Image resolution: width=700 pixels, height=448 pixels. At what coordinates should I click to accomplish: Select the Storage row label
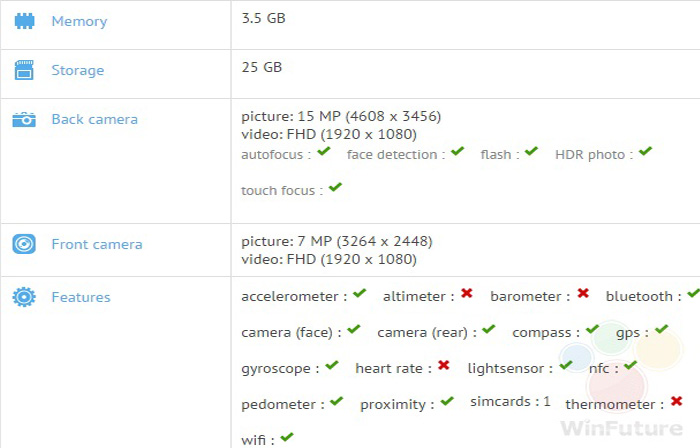pos(78,71)
